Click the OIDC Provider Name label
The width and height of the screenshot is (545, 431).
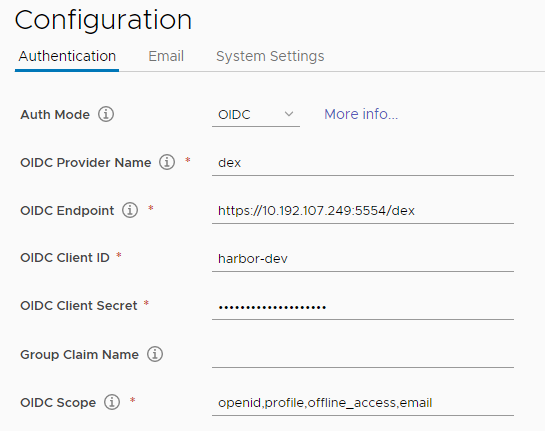[86, 162]
